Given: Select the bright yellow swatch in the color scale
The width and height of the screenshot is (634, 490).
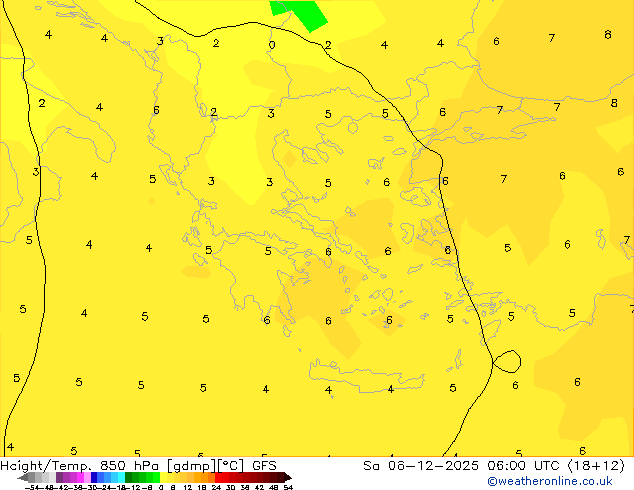Looking at the screenshot, I should (x=163, y=477).
